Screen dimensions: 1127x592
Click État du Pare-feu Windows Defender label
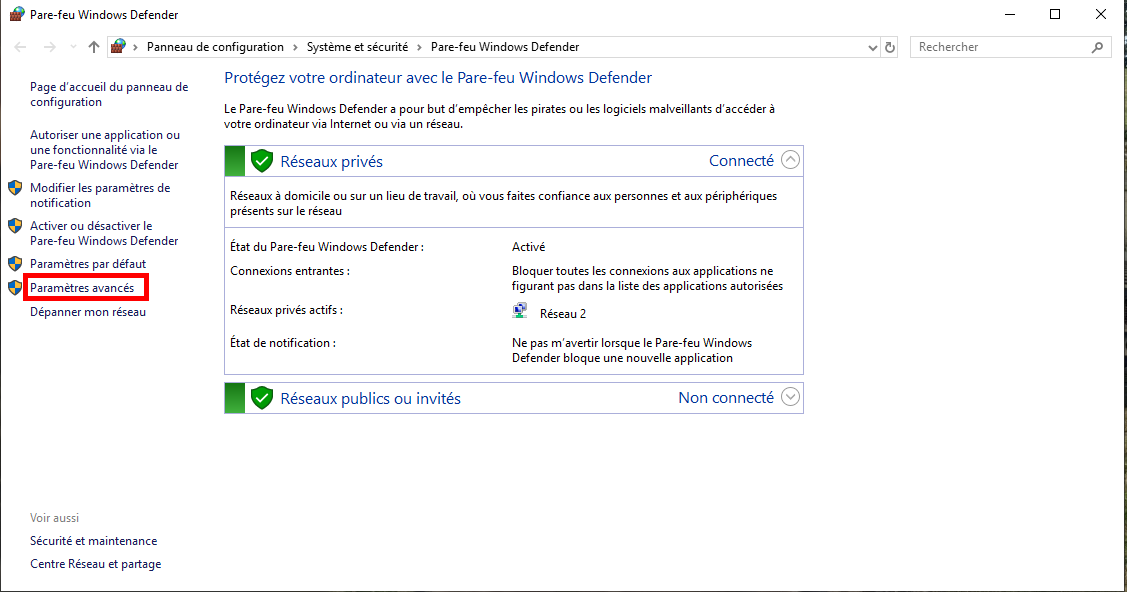click(x=327, y=247)
